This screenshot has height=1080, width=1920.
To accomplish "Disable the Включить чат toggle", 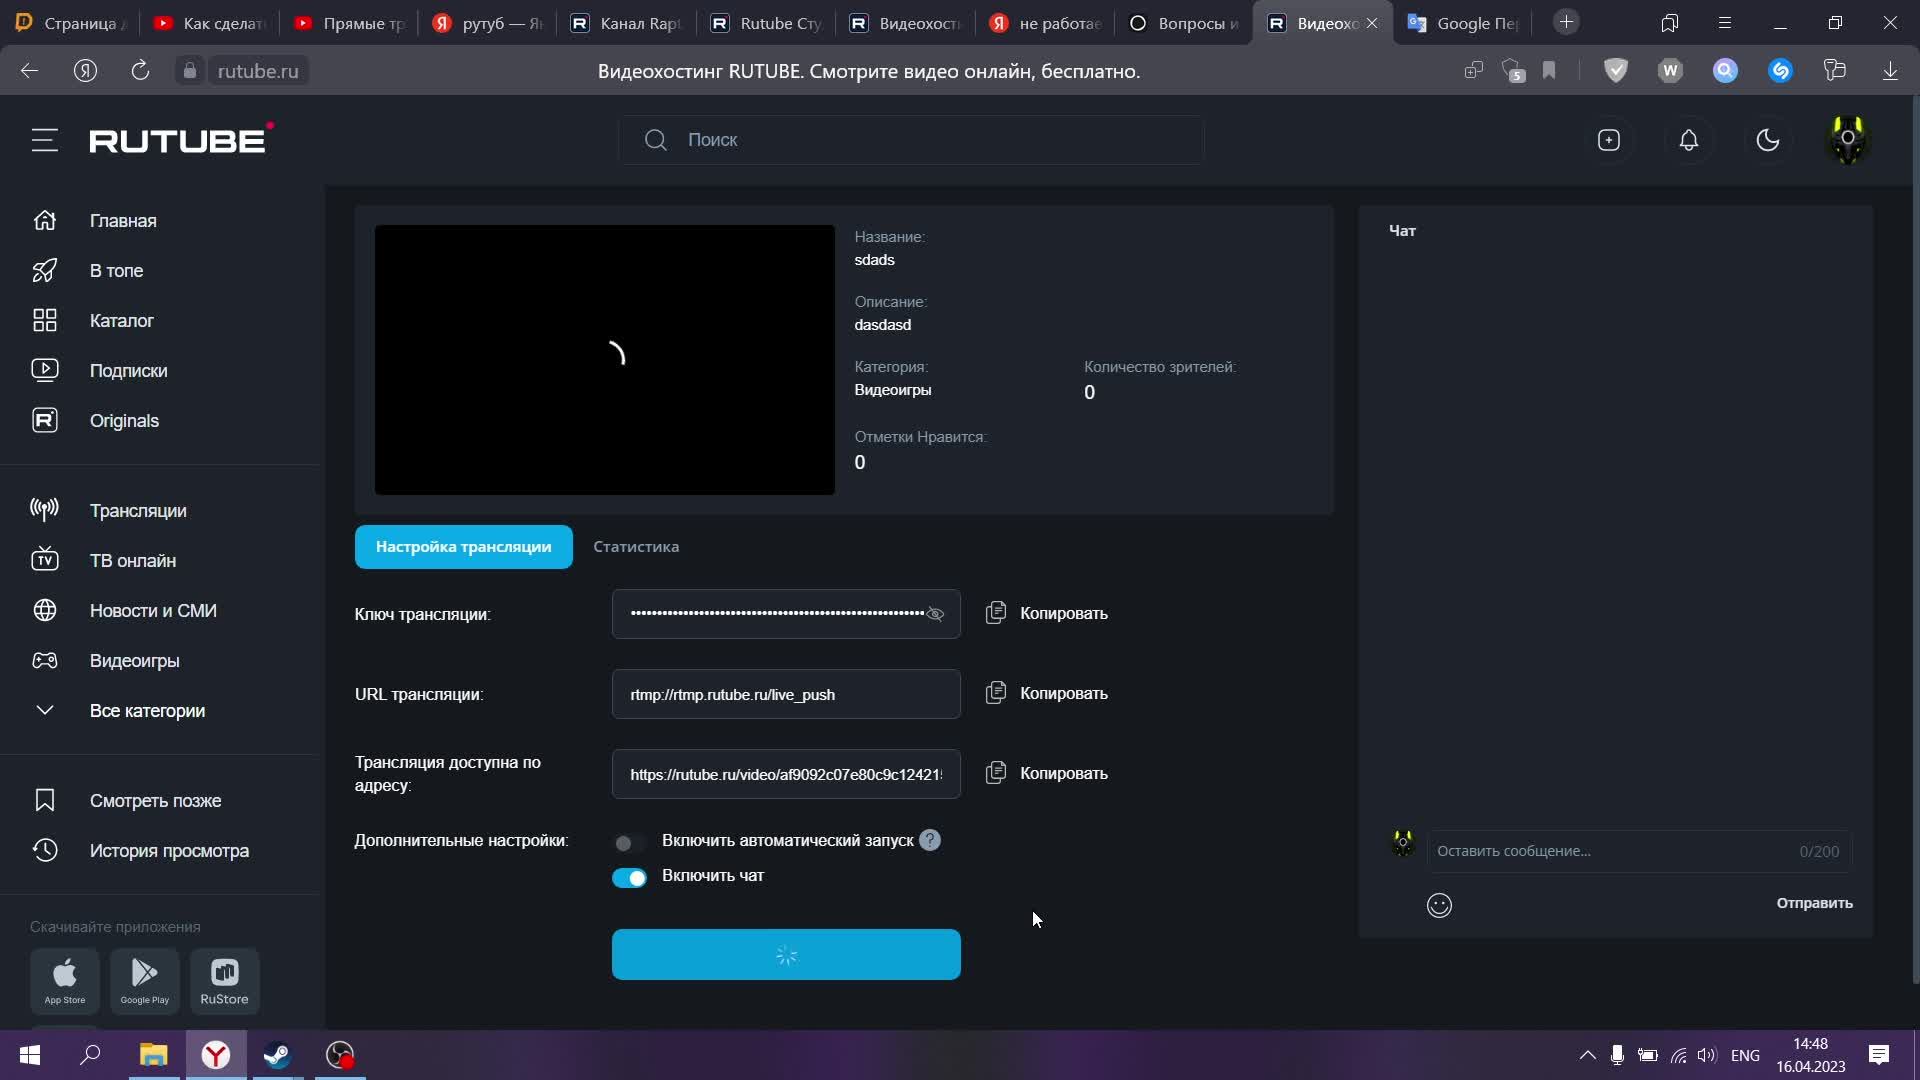I will click(x=629, y=877).
